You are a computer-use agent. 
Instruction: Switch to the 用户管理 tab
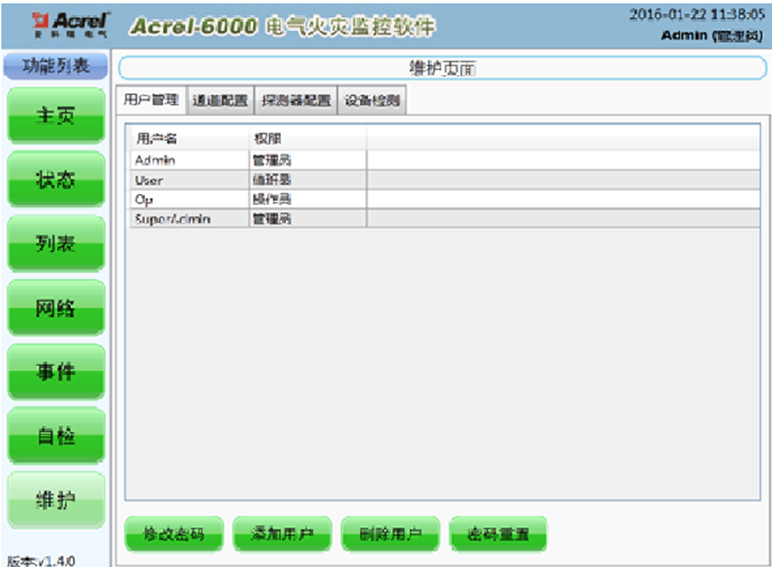click(151, 100)
